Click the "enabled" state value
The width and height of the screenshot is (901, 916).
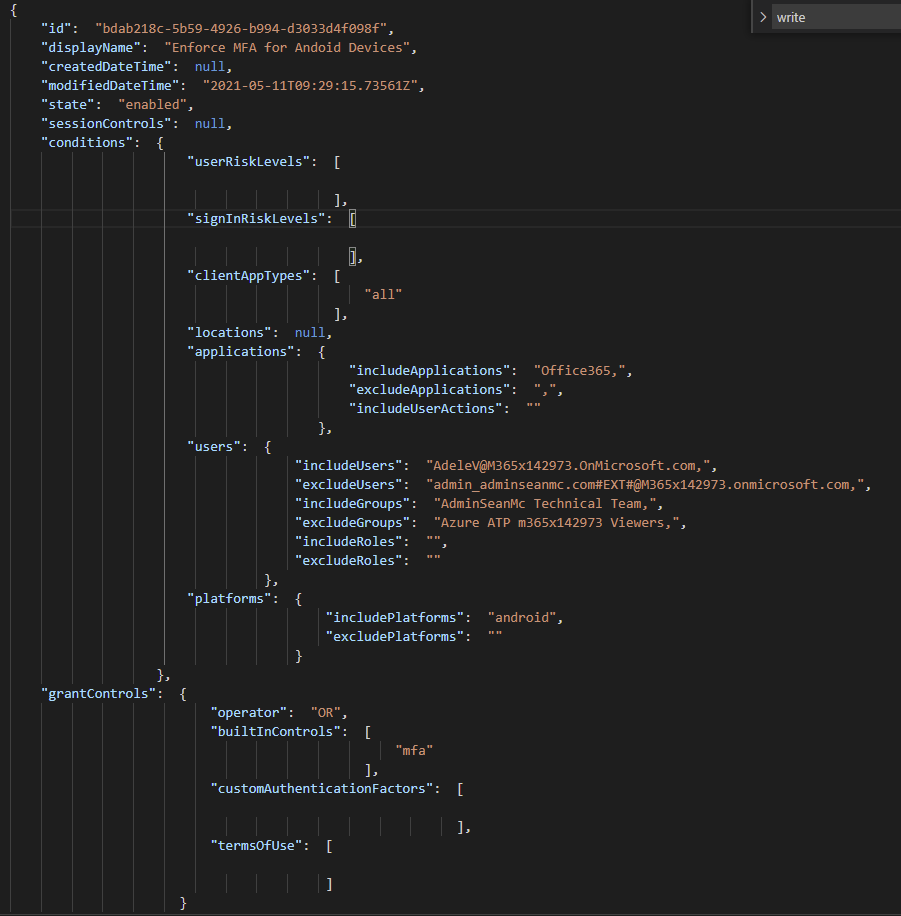point(155,104)
